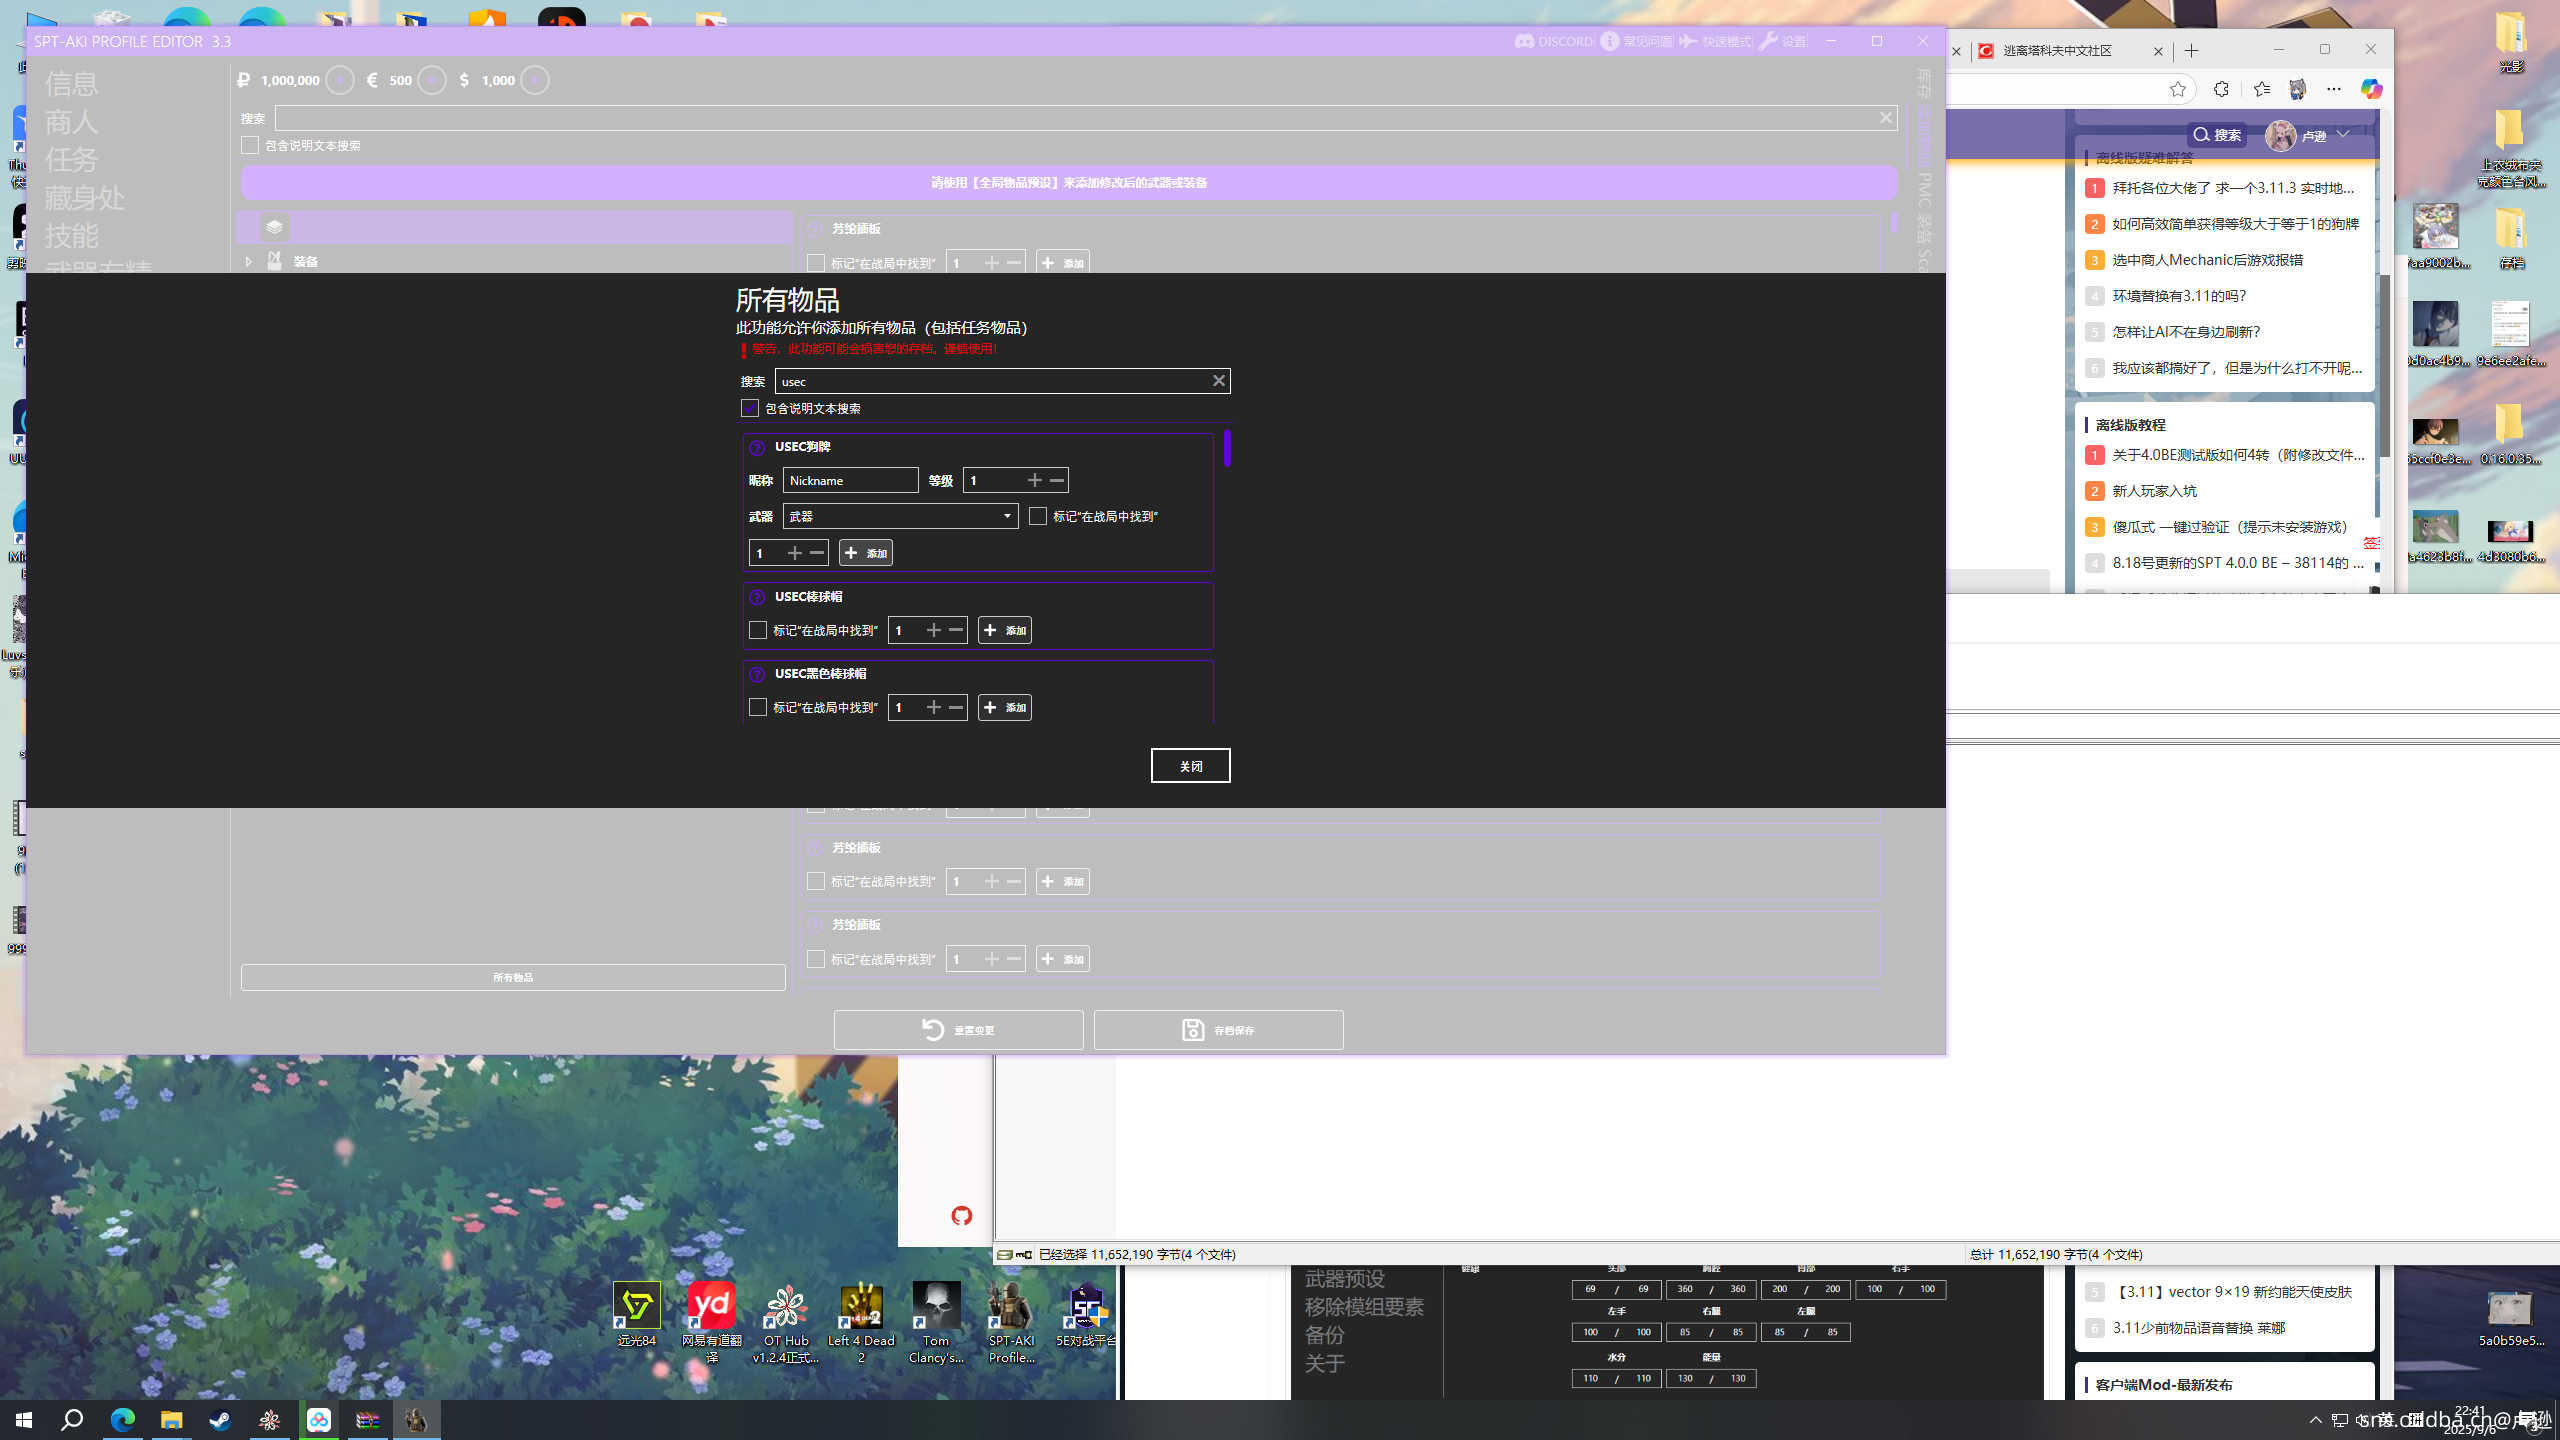Uncheck 包含说明文本搜索 in the dialog
Screen dimensions: 2560x1440
pyautogui.click(x=750, y=408)
